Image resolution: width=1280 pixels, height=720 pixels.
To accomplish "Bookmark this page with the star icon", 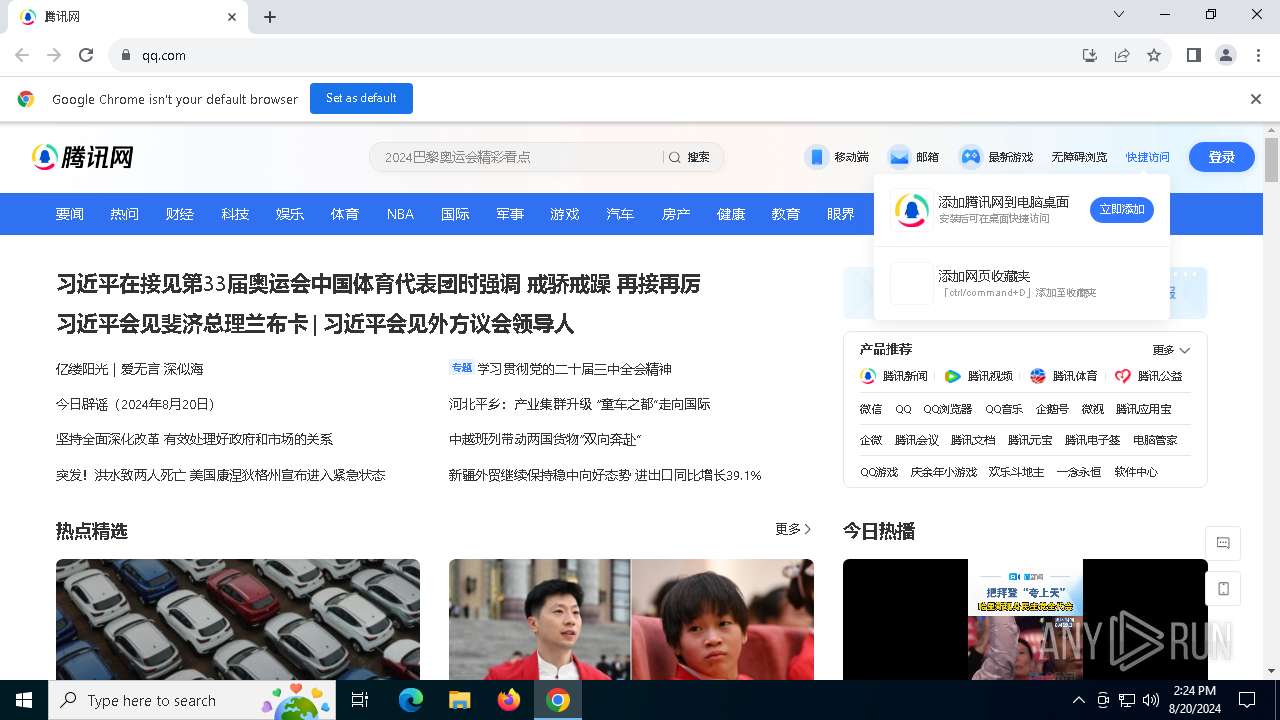I will pos(1154,55).
